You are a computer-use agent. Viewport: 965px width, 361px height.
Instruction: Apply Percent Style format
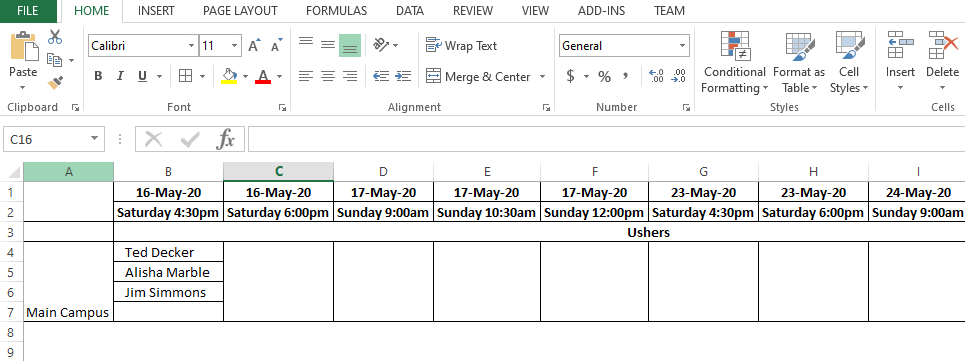tap(604, 76)
